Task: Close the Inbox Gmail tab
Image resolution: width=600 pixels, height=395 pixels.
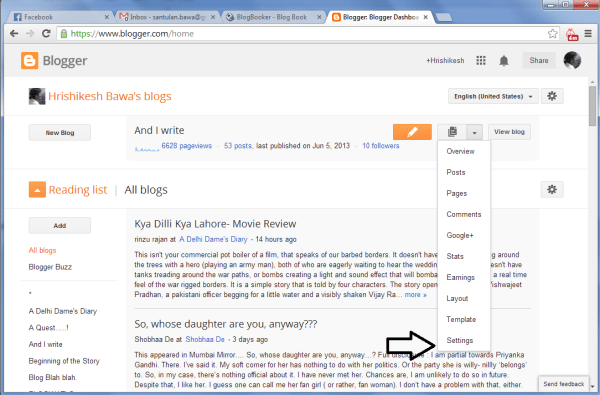Action: (x=213, y=17)
